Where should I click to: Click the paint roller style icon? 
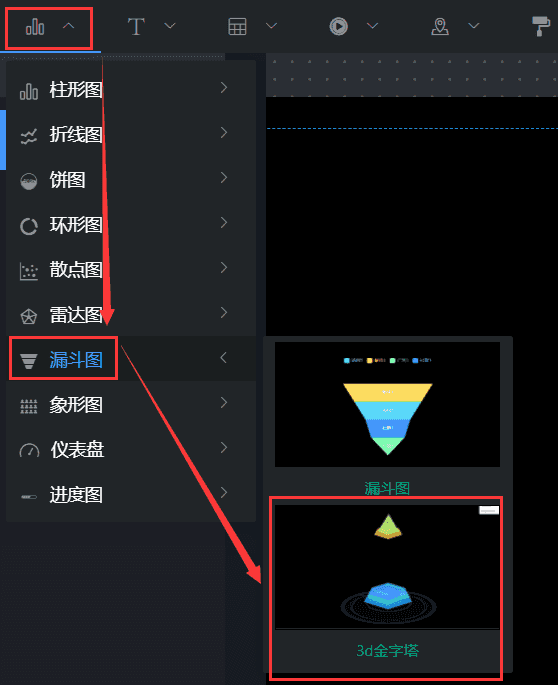[x=541, y=26]
